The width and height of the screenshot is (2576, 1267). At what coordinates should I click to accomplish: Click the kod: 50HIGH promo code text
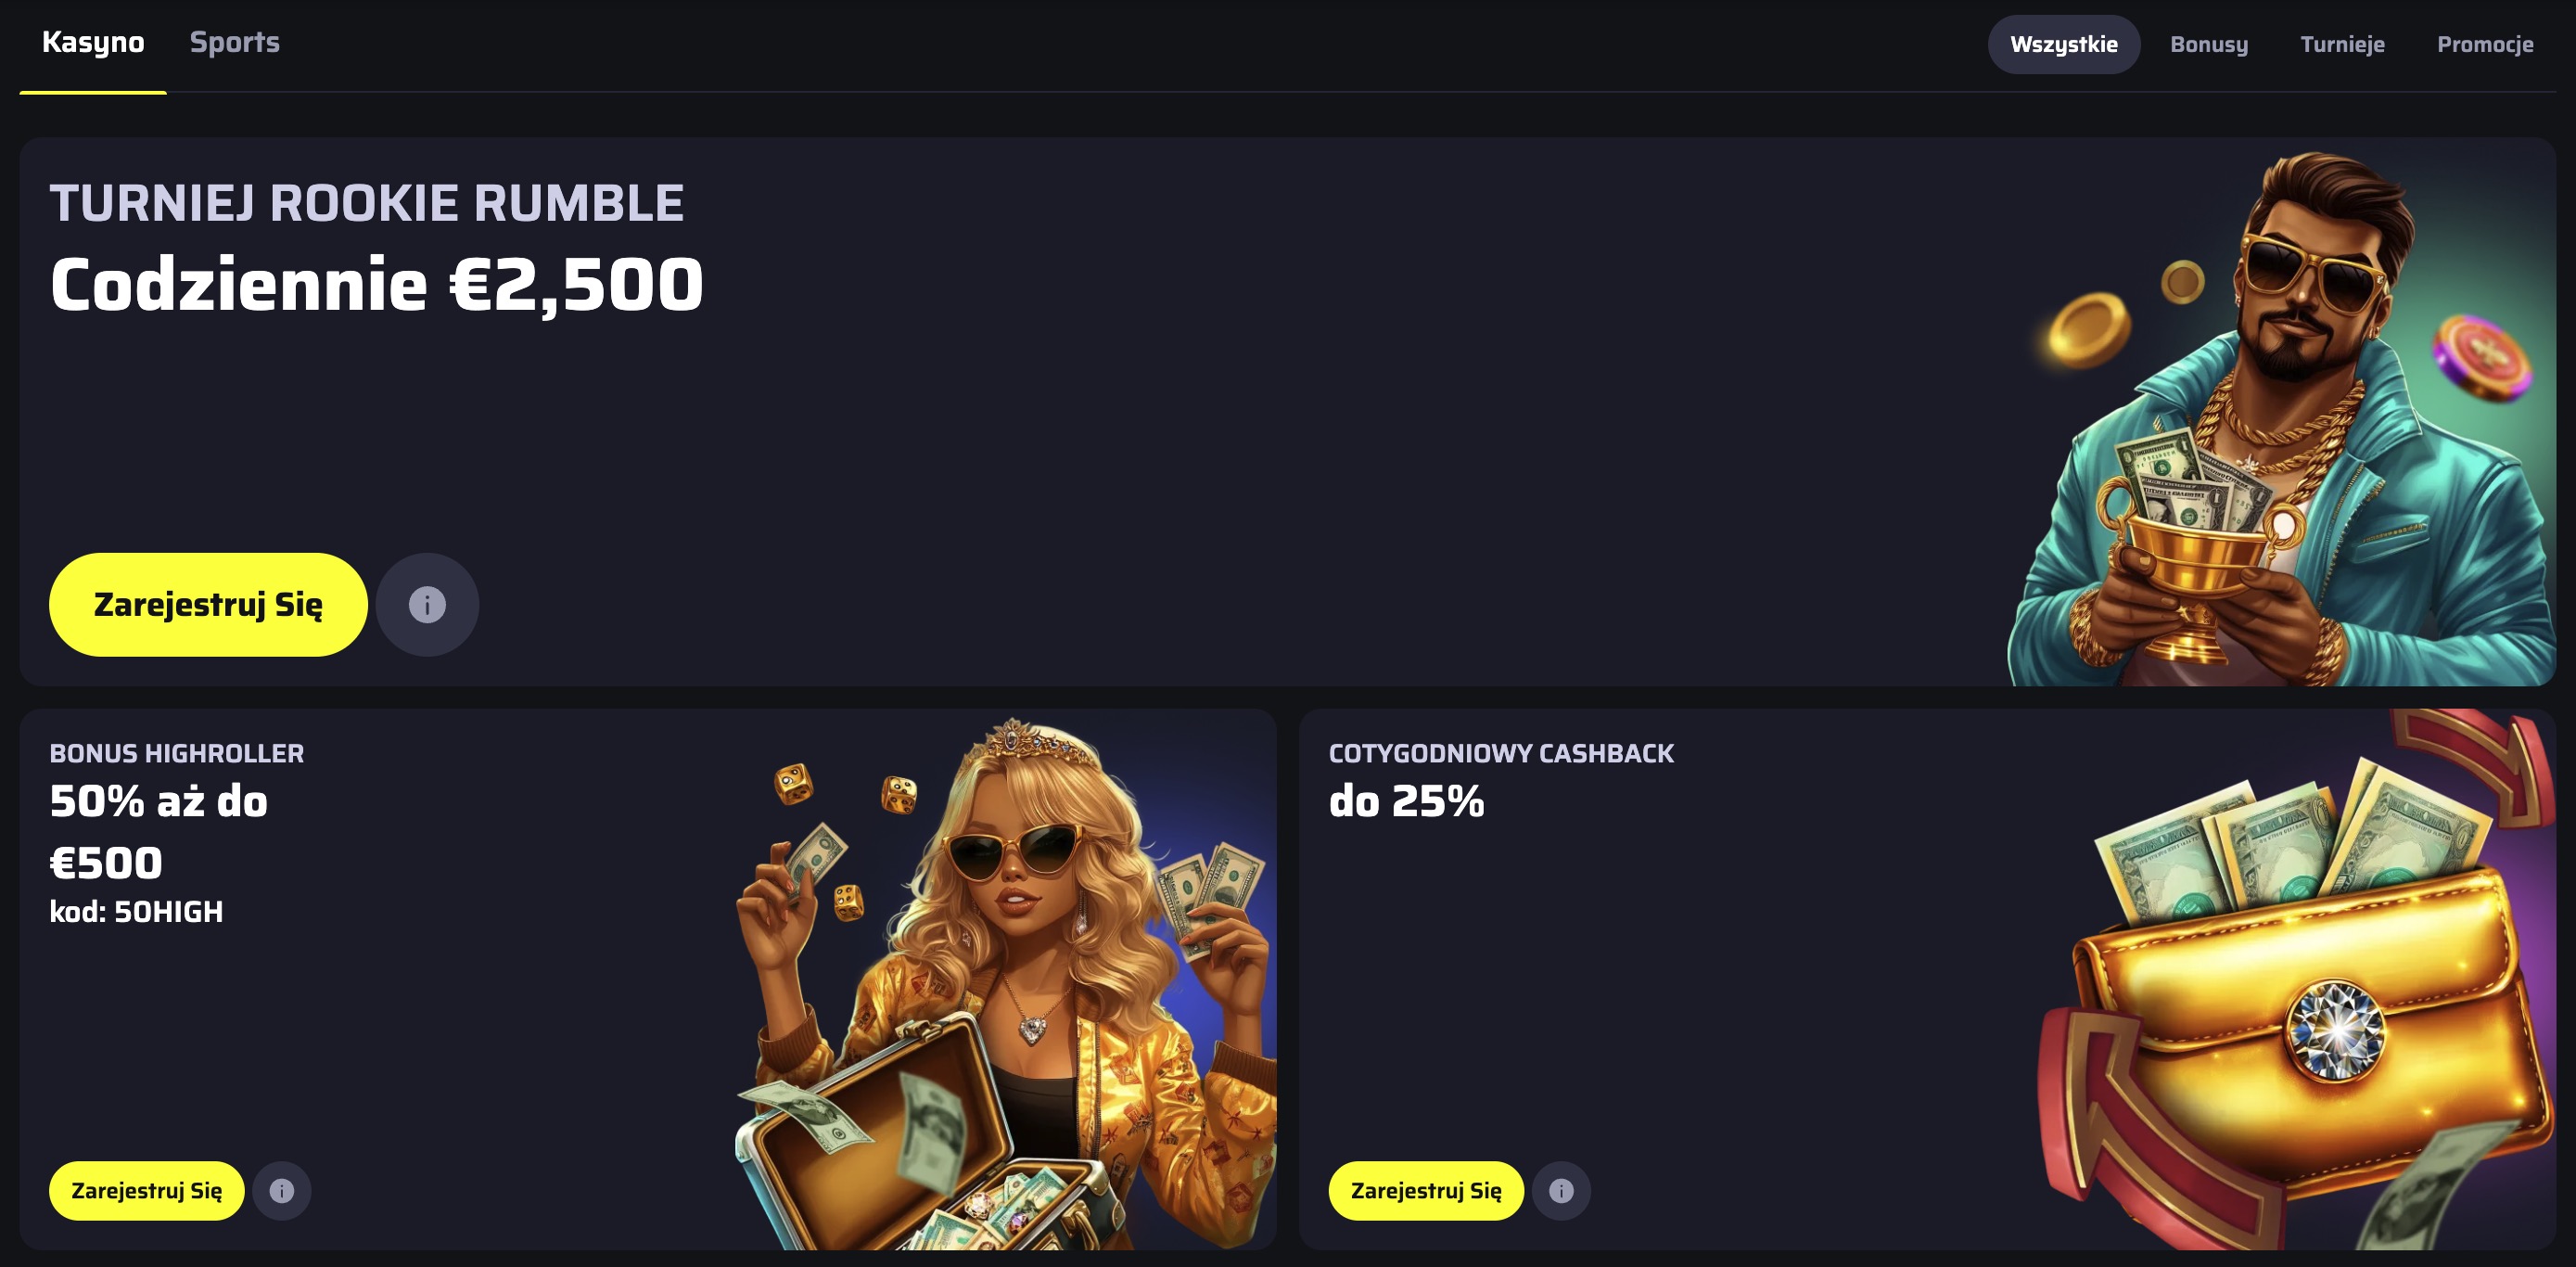(136, 911)
